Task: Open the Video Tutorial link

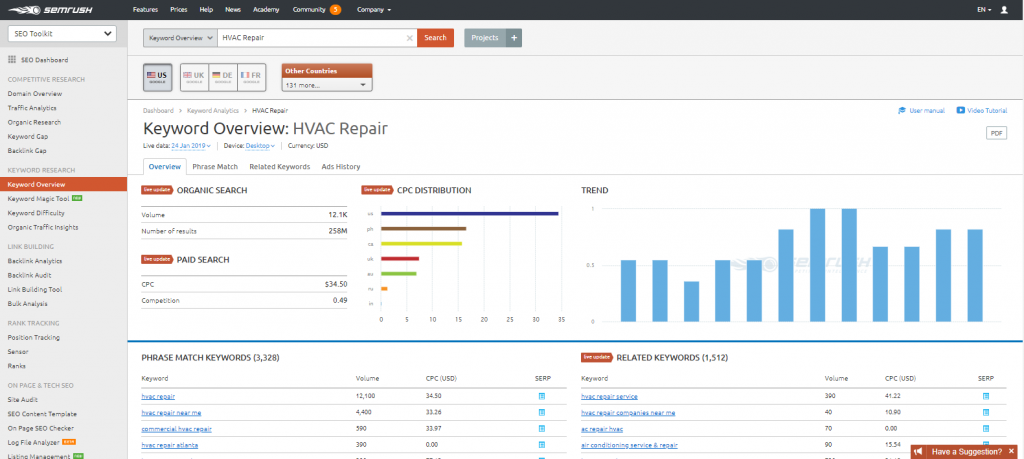Action: (x=982, y=110)
